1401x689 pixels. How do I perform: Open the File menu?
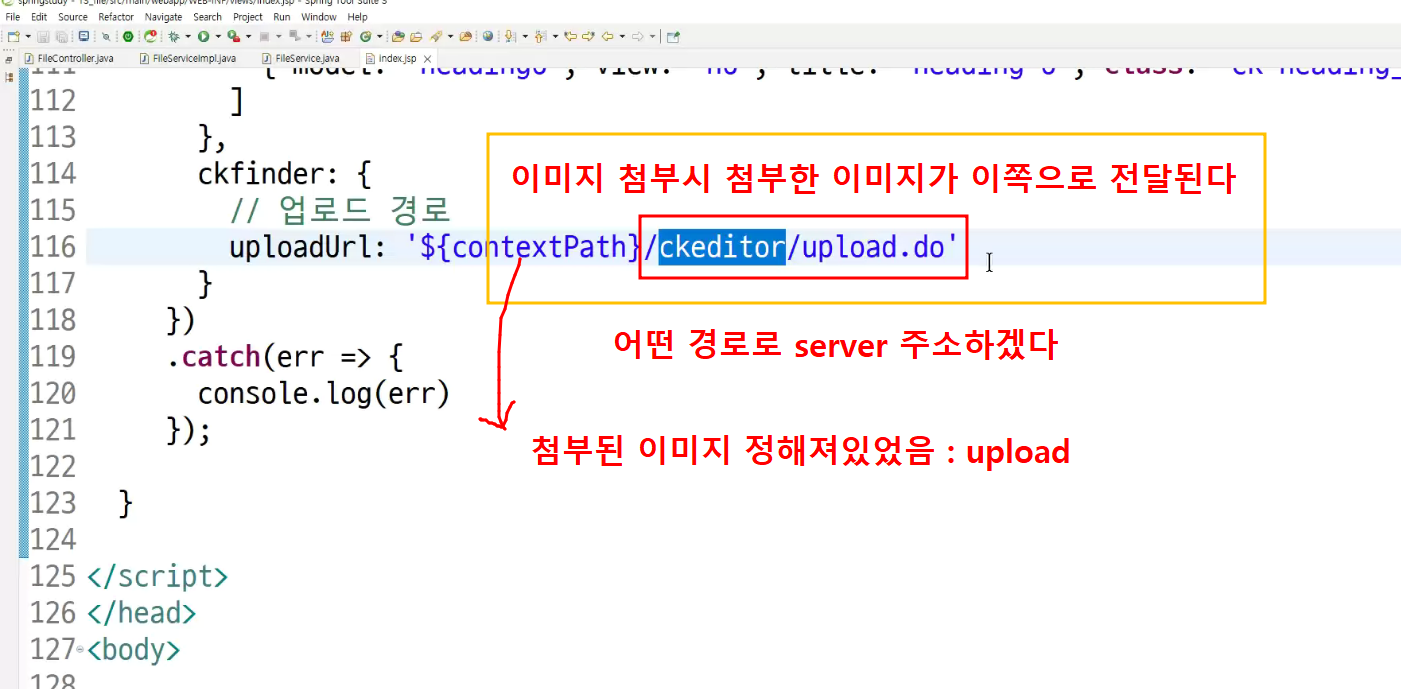point(13,17)
